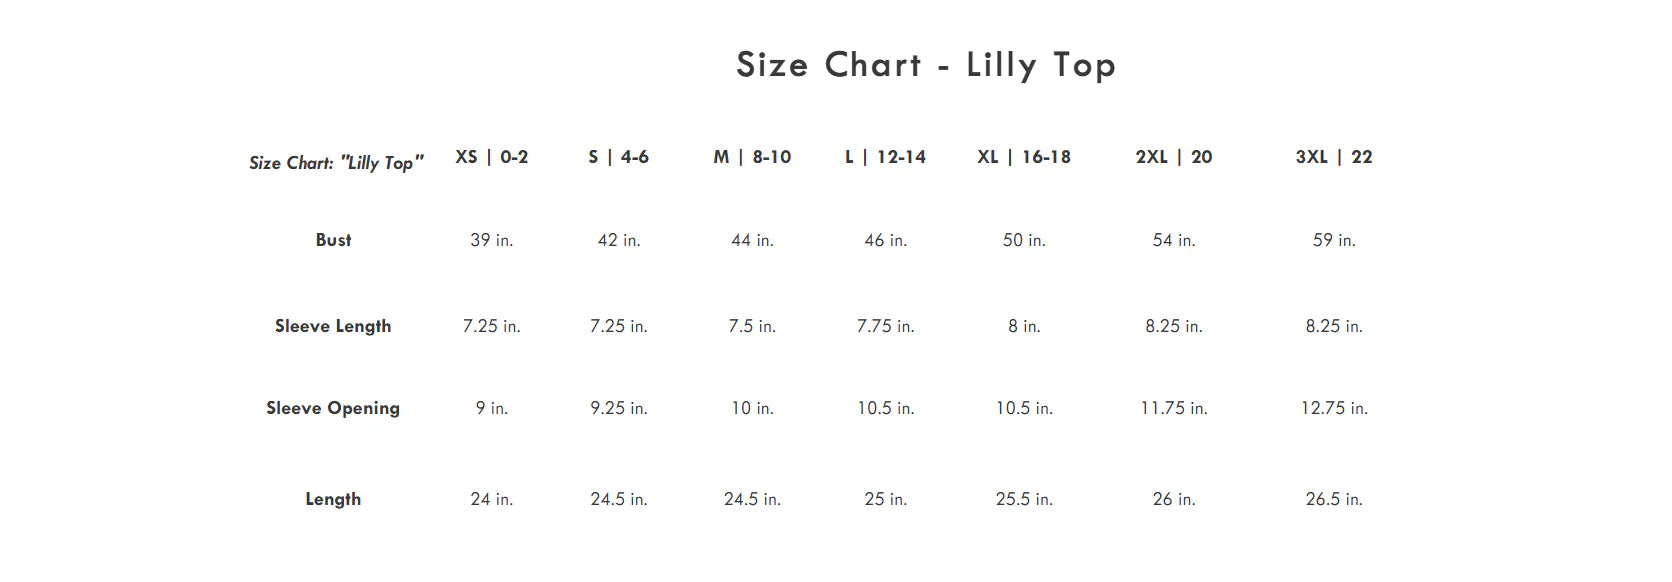Select the Sleeve Length row label
Screen dimensions: 1672x582
pyautogui.click(x=333, y=326)
